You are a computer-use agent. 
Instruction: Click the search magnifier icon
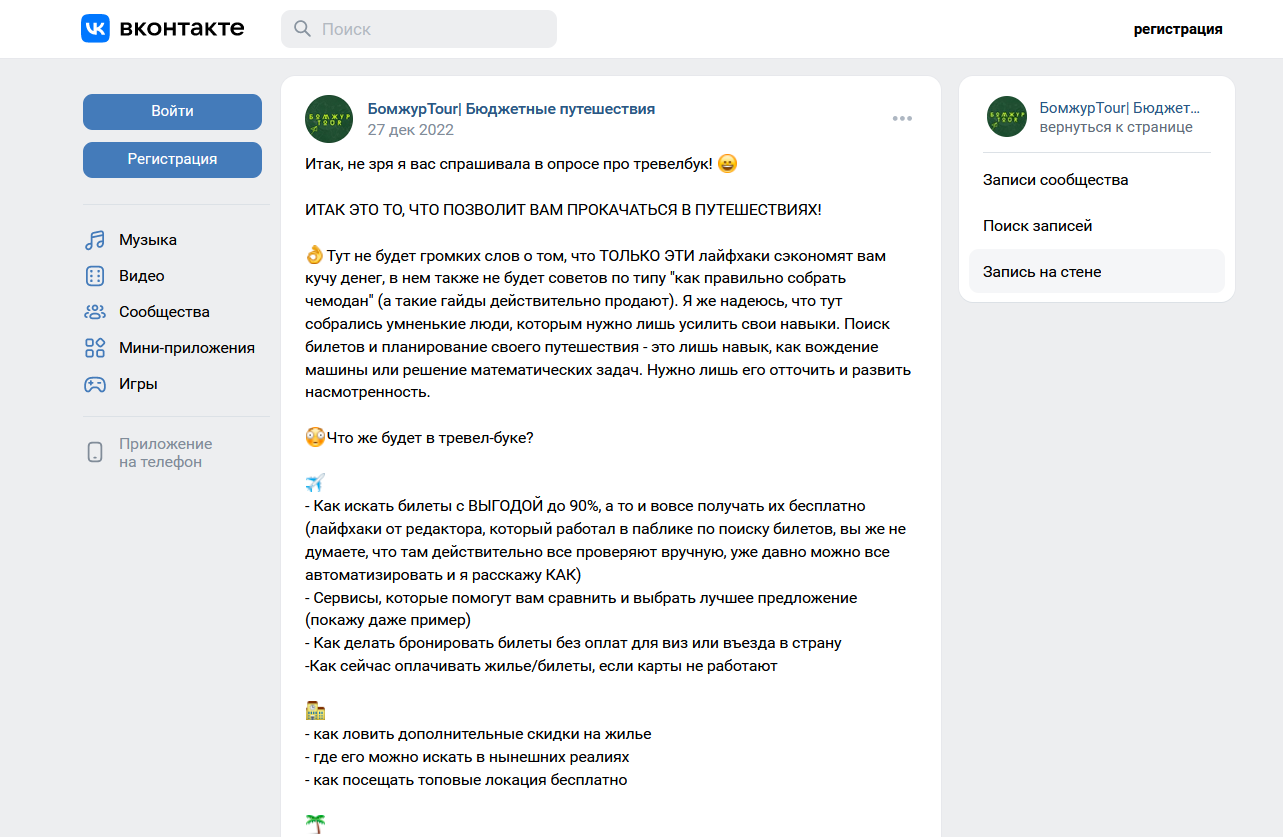pyautogui.click(x=302, y=30)
